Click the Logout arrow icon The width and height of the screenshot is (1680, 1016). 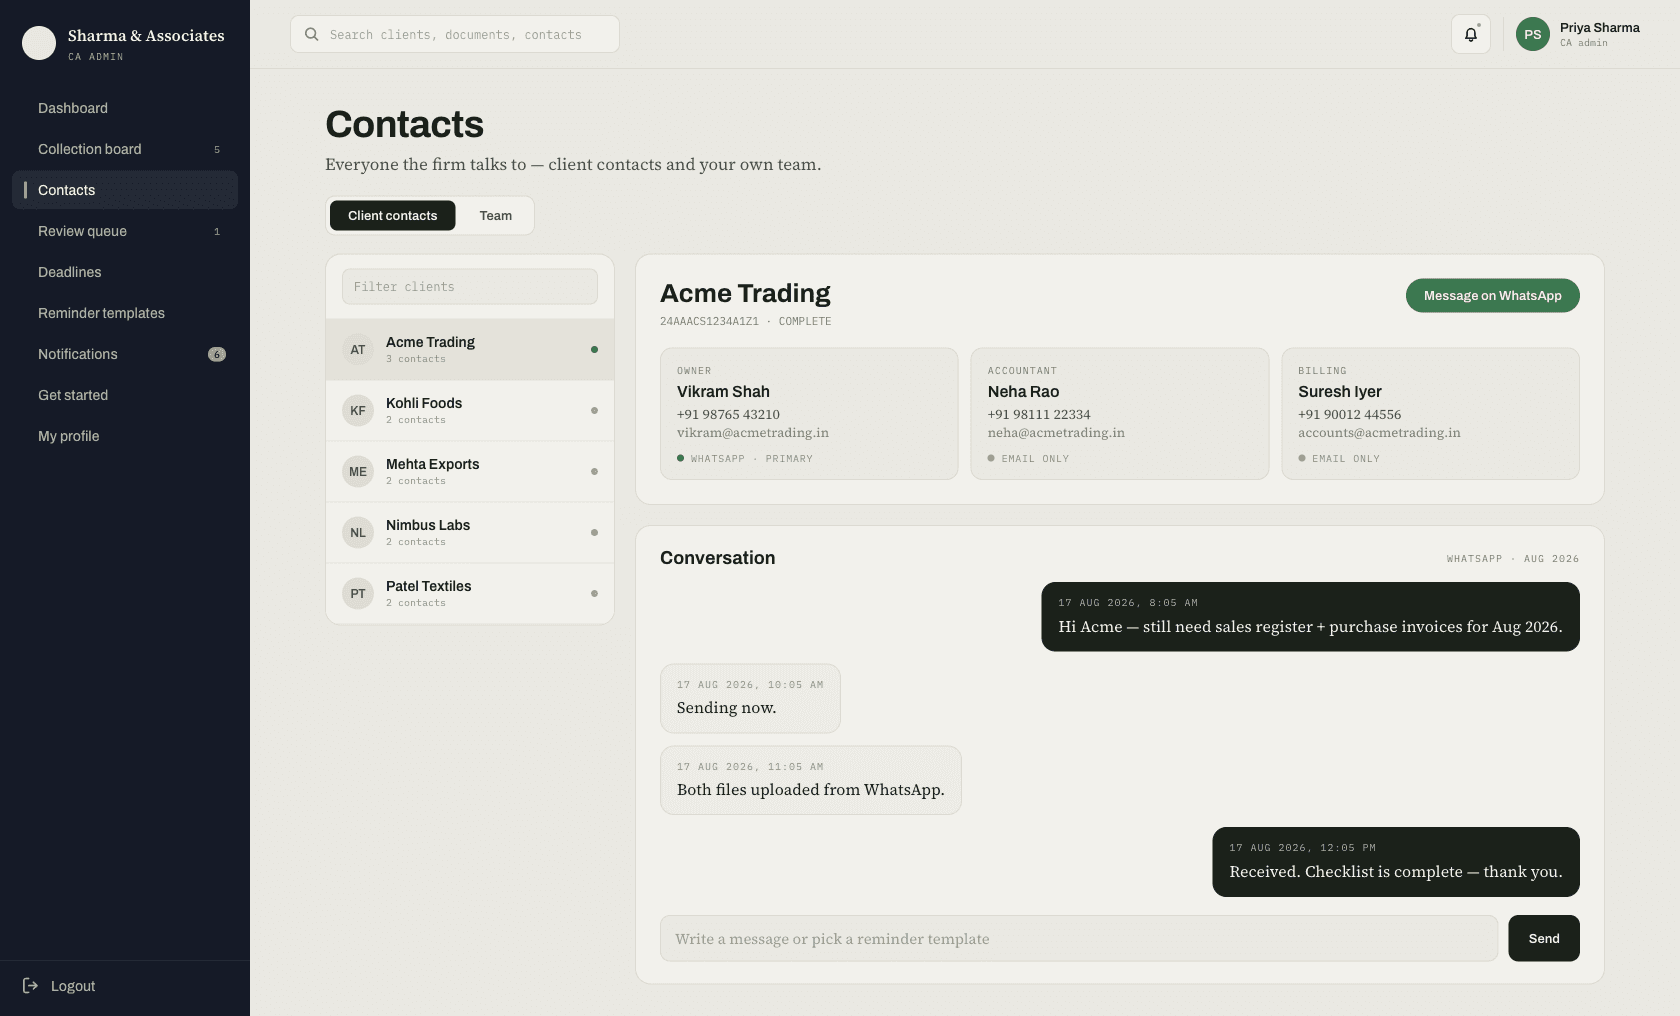(31, 986)
